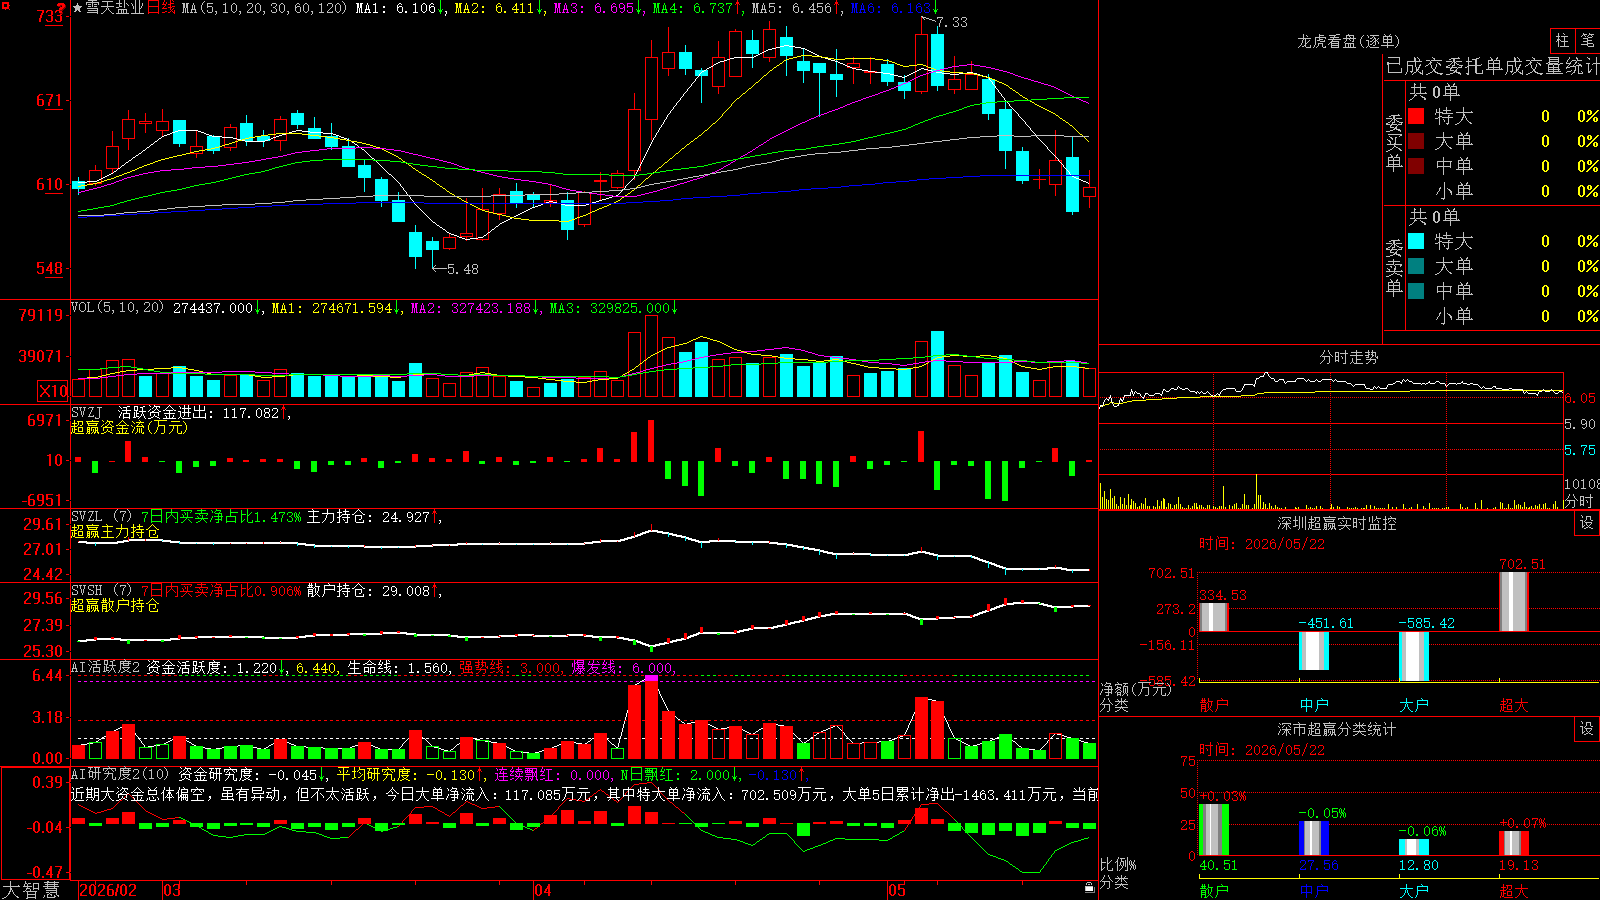
Task: Click the 超赢资金流(万元) label
Action: pos(129,427)
